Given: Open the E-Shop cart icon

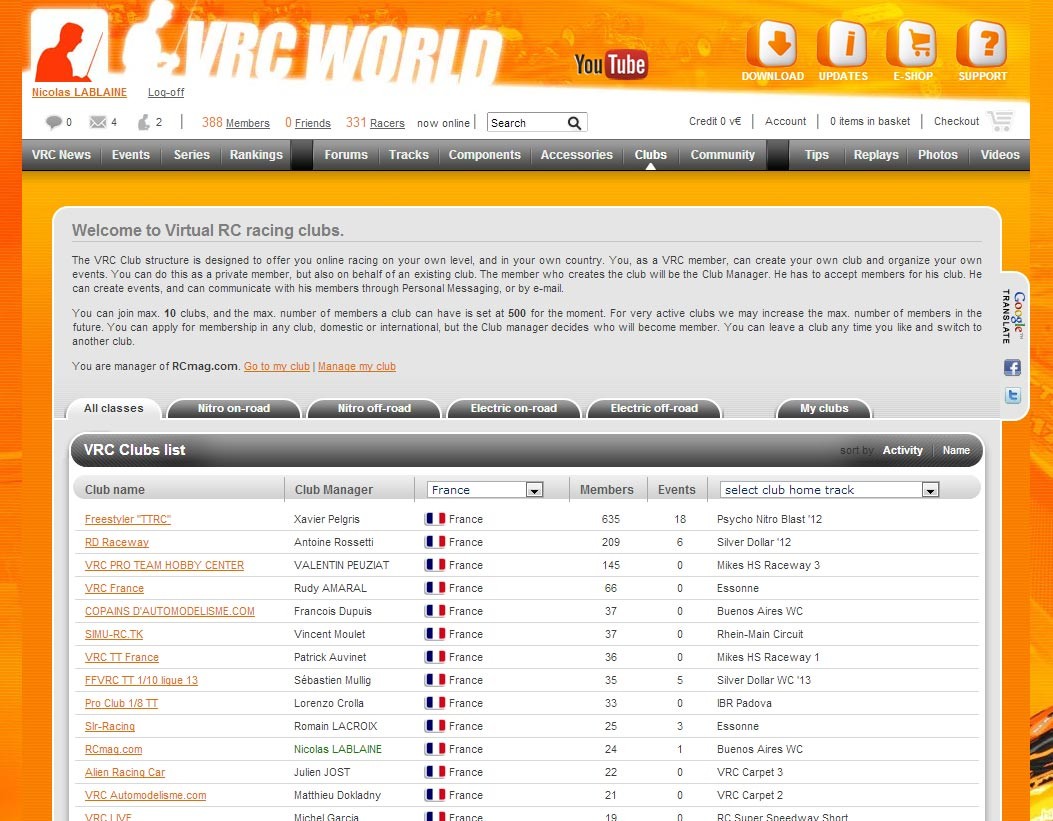Looking at the screenshot, I should tap(912, 44).
